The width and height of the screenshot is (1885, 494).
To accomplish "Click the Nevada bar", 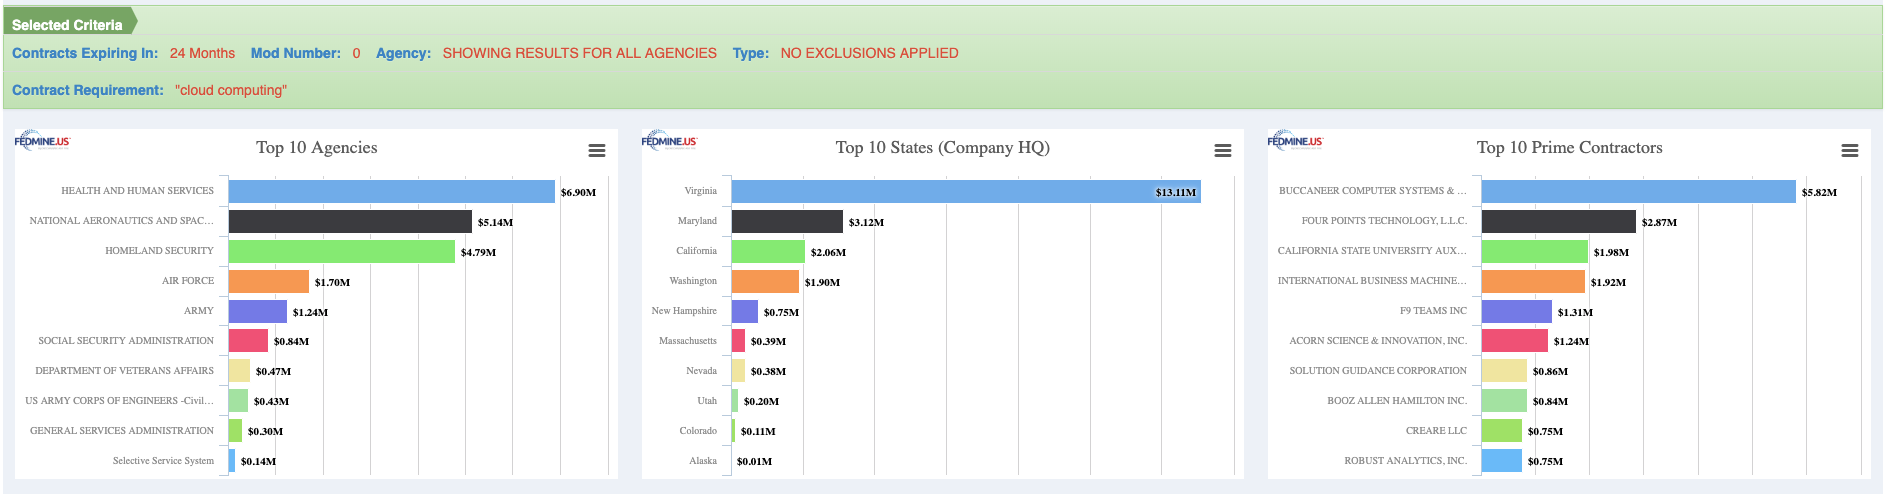I will [x=738, y=371].
